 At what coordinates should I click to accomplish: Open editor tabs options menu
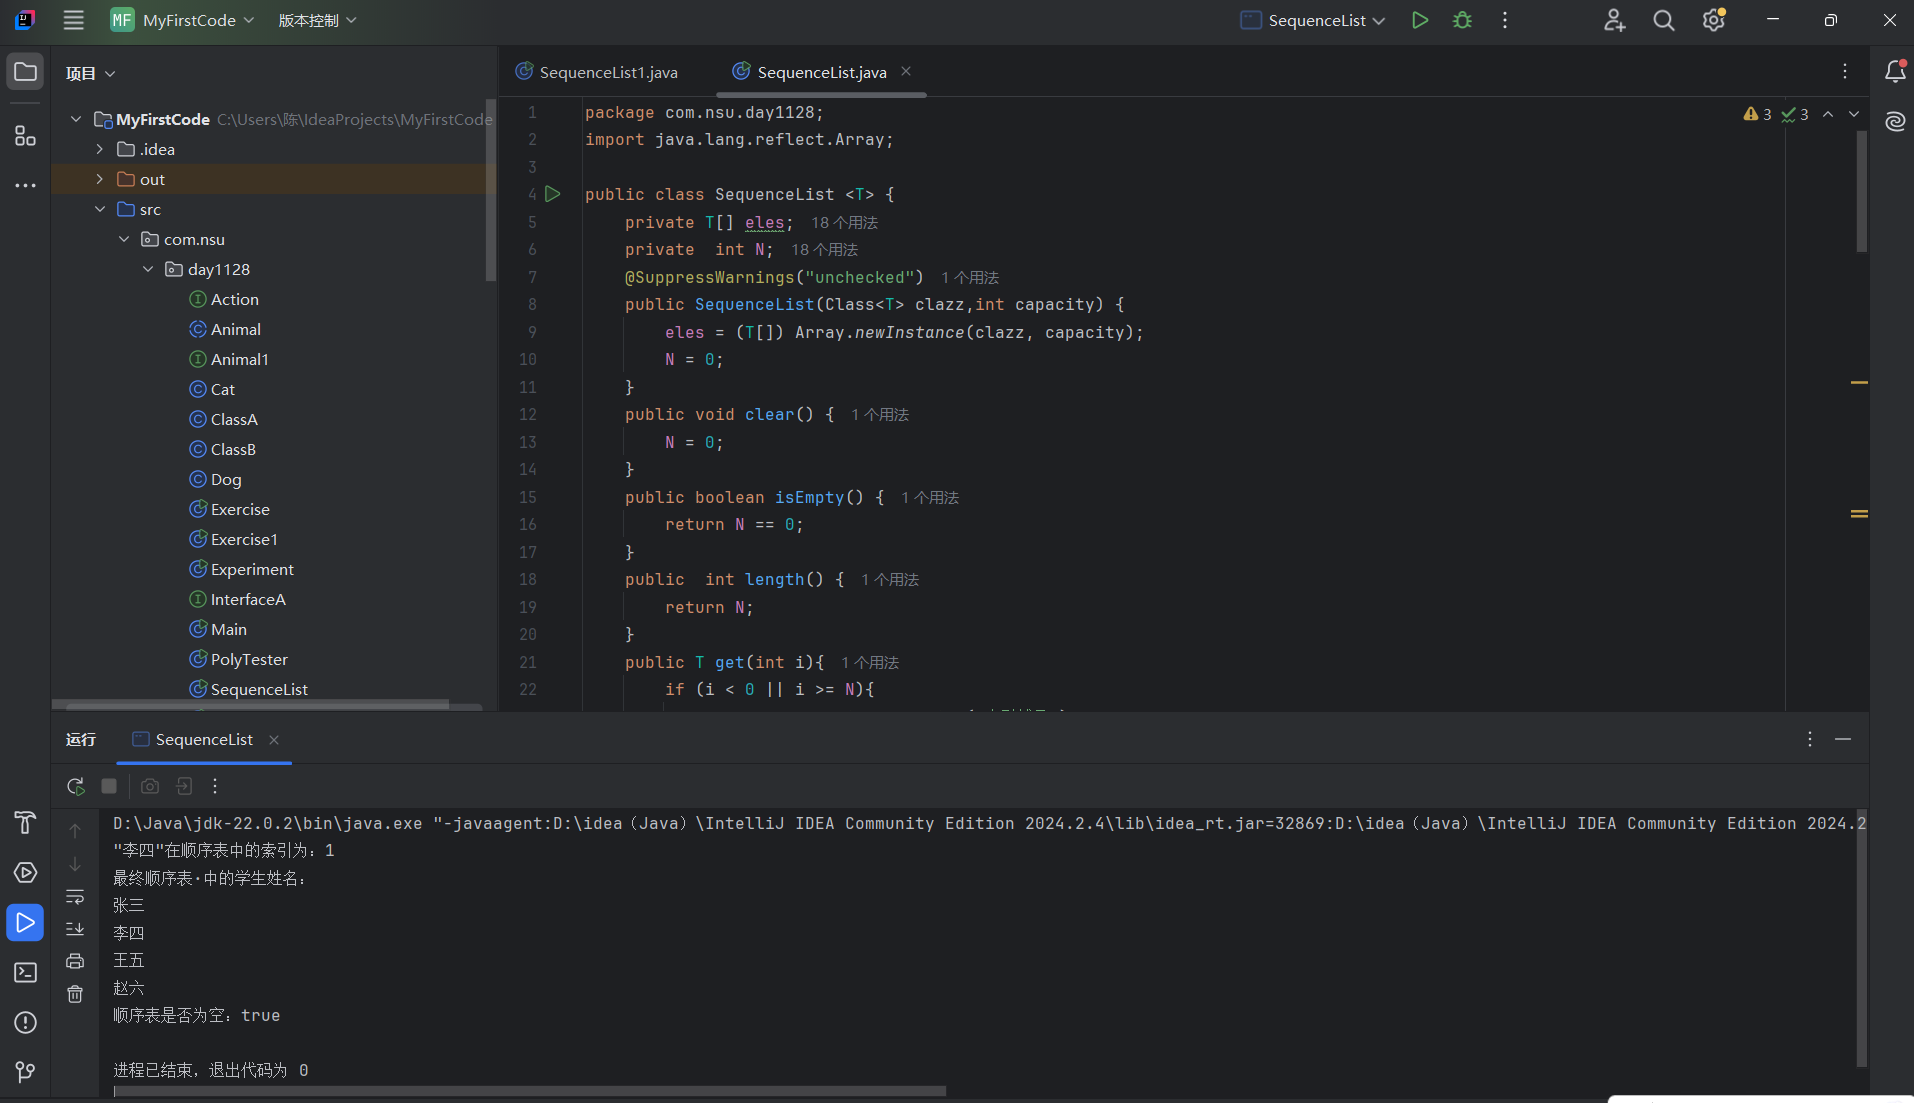[x=1845, y=71]
